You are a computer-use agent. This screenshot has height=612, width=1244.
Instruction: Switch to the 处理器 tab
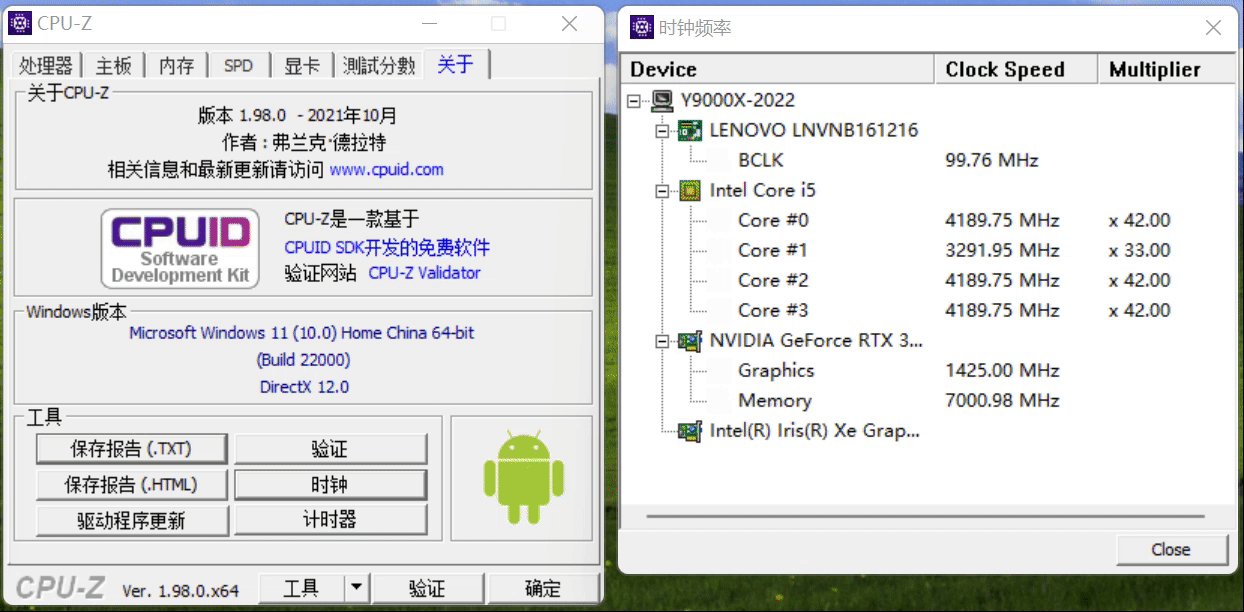pyautogui.click(x=46, y=66)
